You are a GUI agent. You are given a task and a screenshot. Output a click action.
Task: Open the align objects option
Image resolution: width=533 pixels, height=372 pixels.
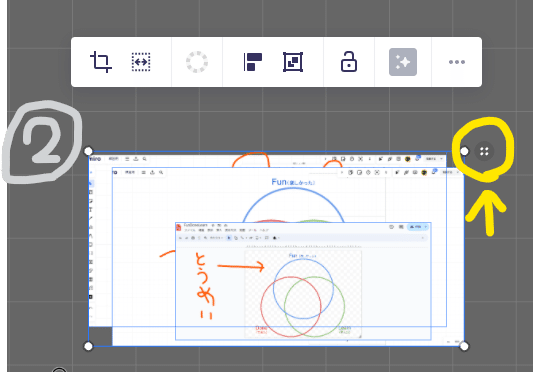click(x=253, y=62)
